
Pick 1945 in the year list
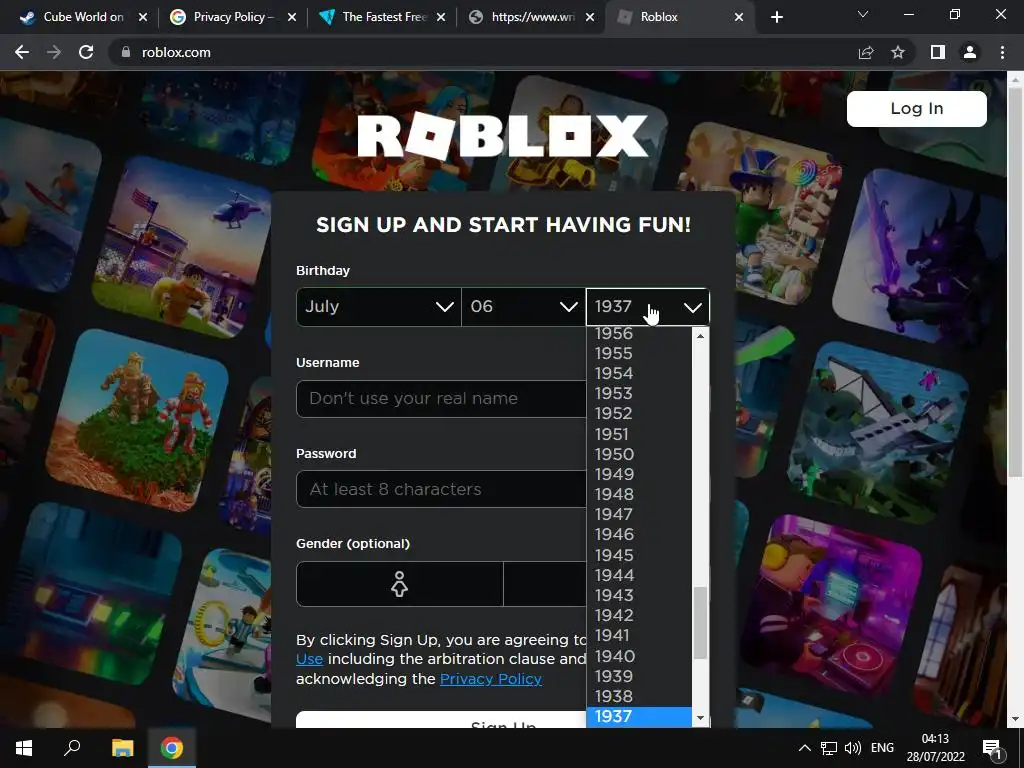(639, 555)
